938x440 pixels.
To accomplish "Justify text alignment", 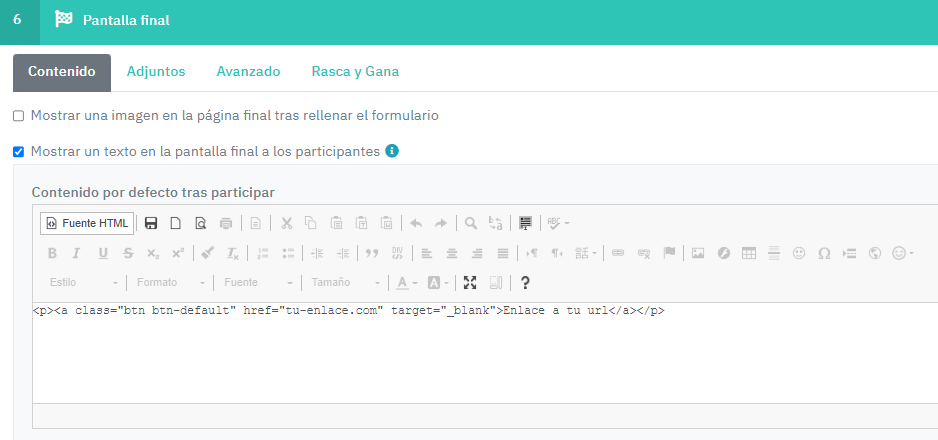I will 502,253.
